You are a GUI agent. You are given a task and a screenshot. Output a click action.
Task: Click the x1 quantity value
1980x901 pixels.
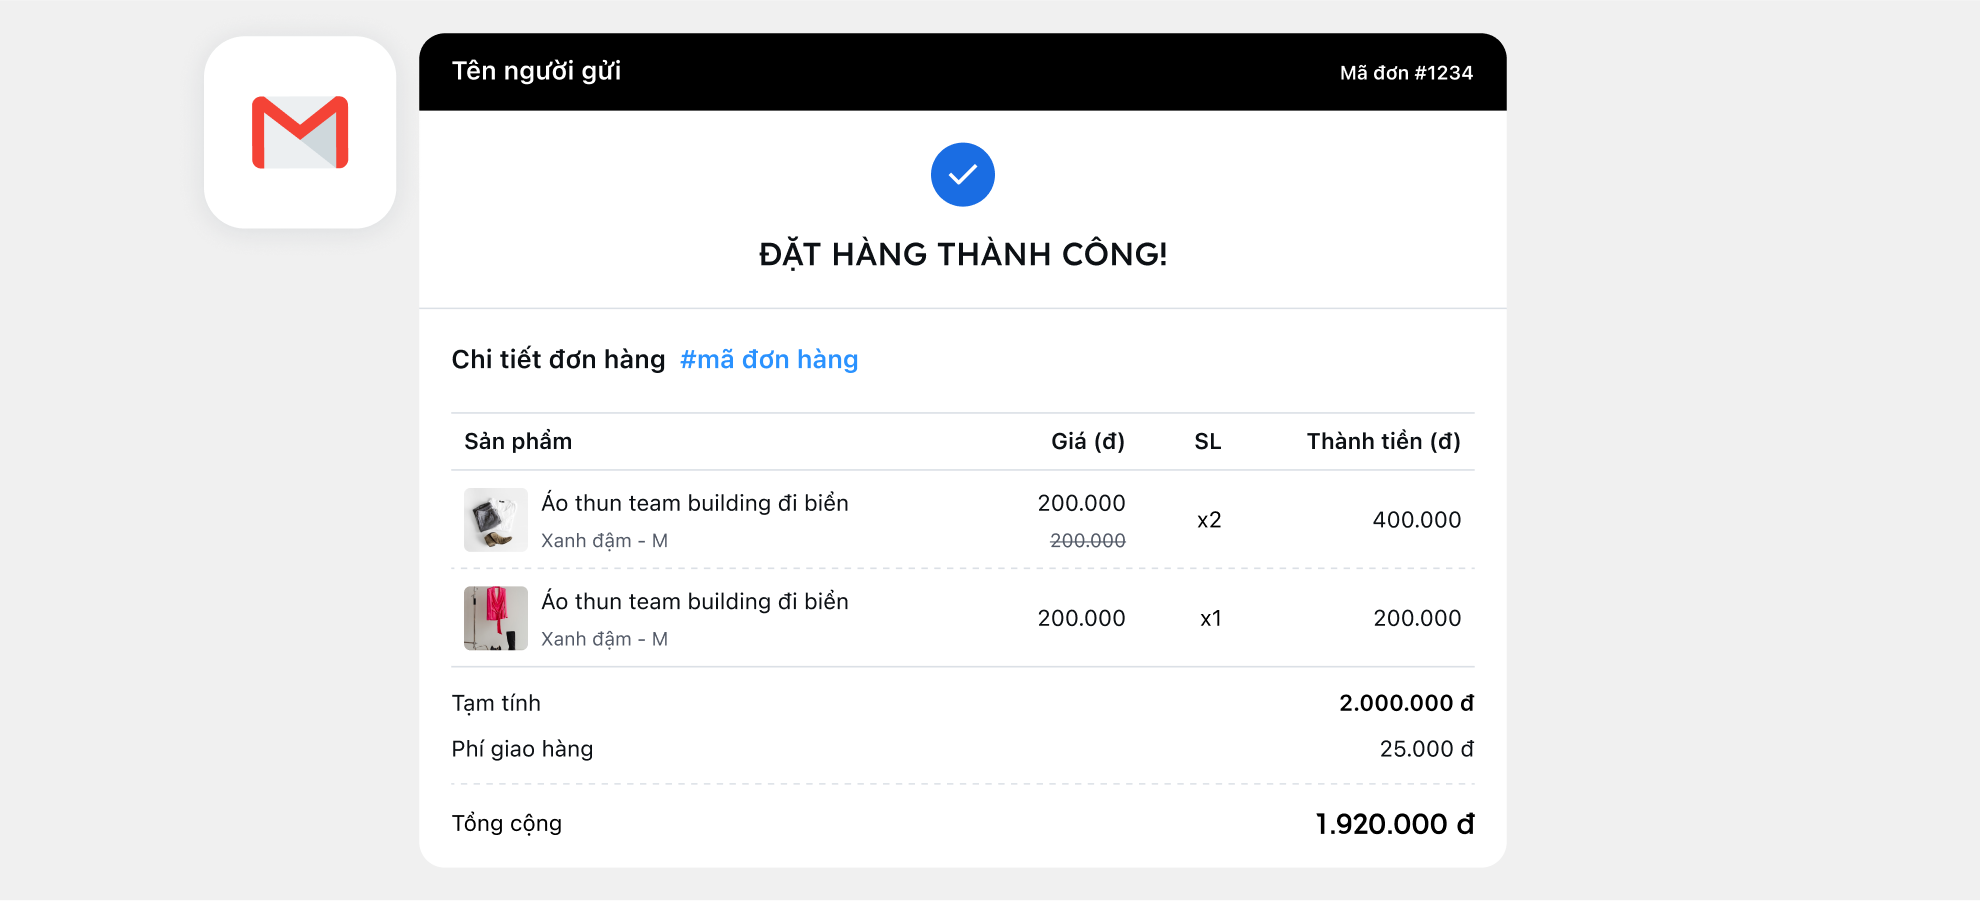[x=1210, y=619]
